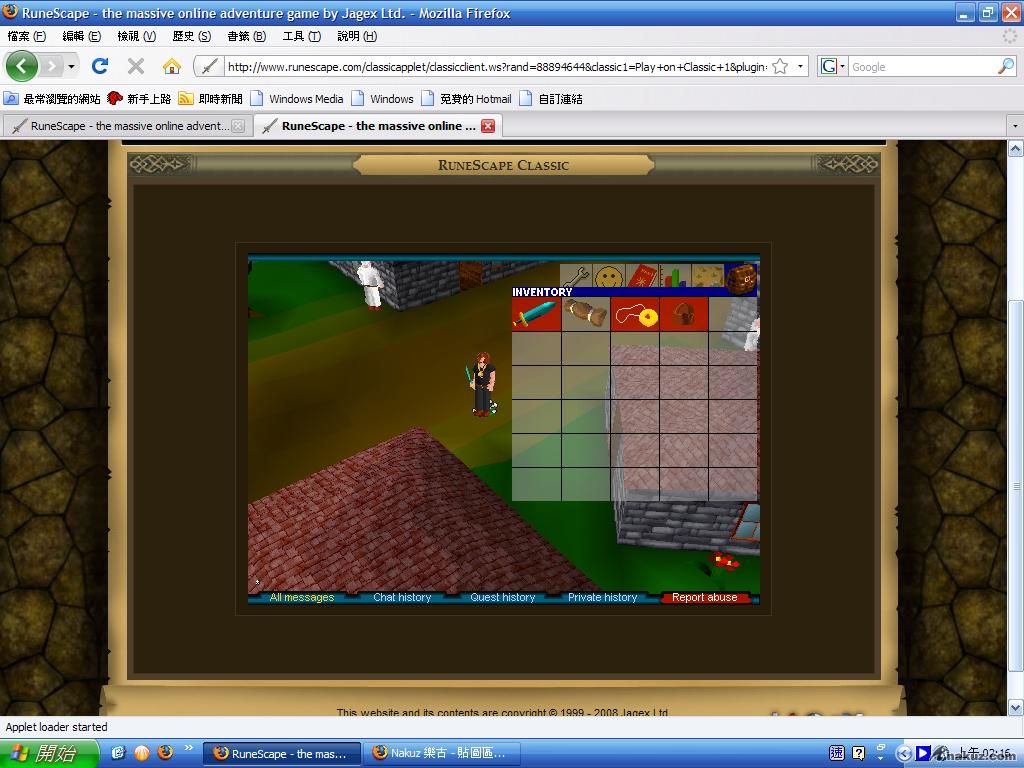This screenshot has height=768, width=1024.
Task: Open the 檢視 (V) menu
Action: coord(136,36)
